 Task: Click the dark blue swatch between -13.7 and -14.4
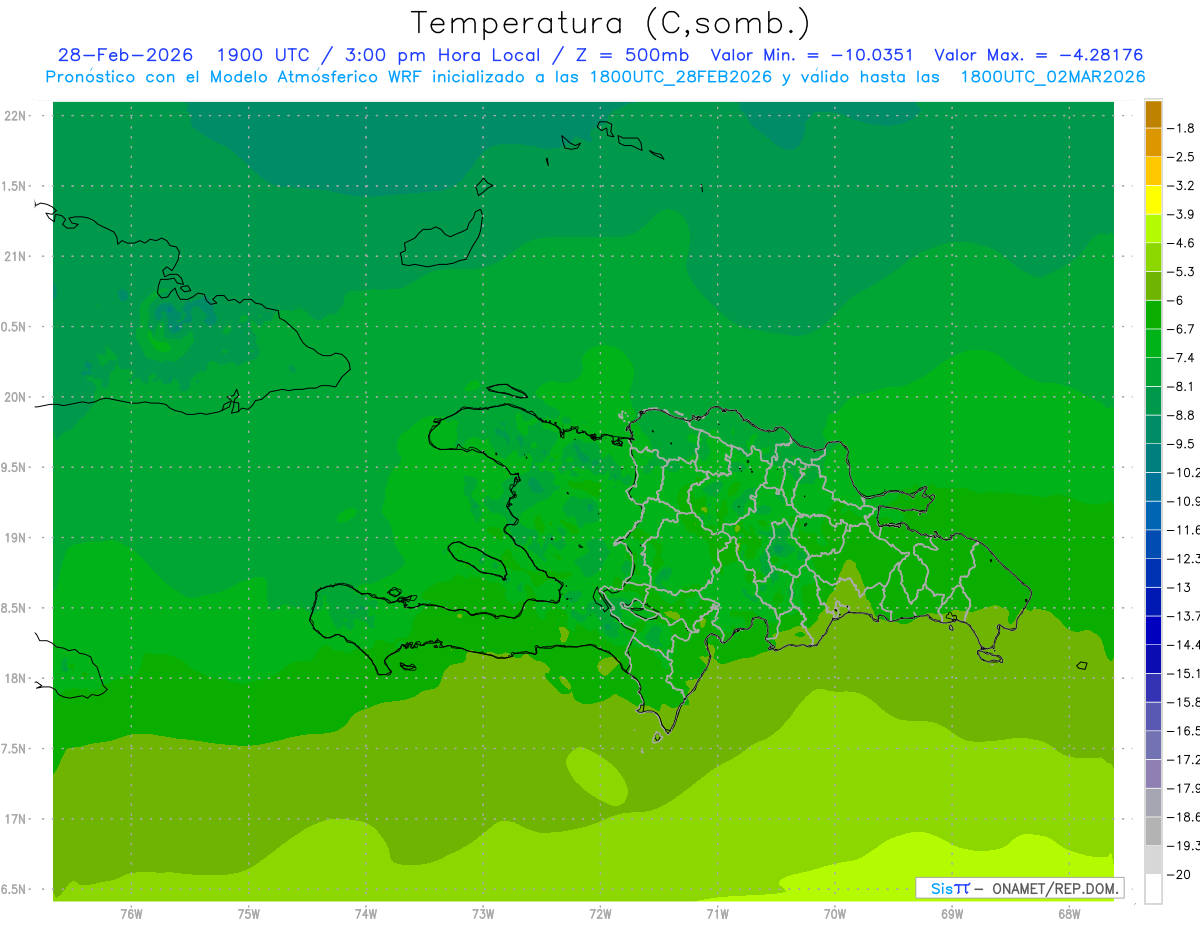pos(1153,630)
